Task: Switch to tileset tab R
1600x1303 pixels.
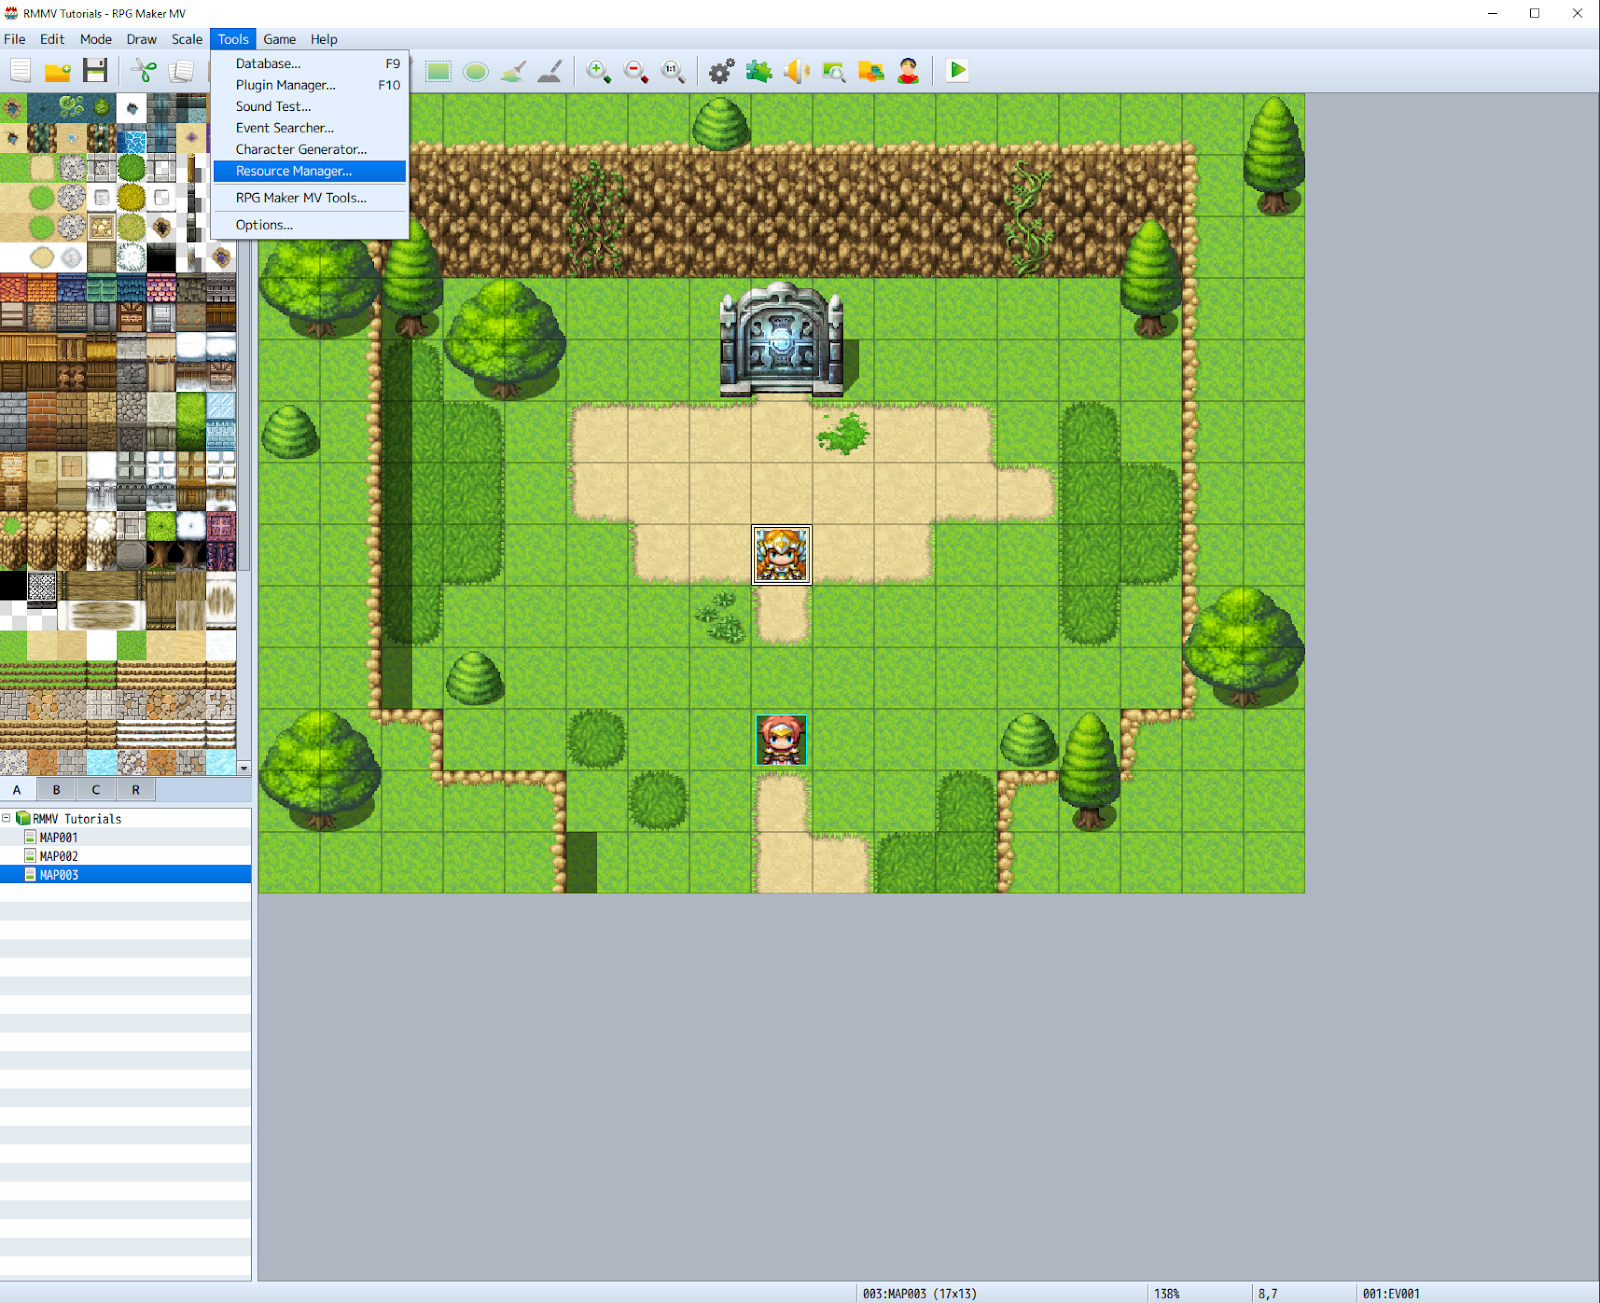Action: coord(136,789)
